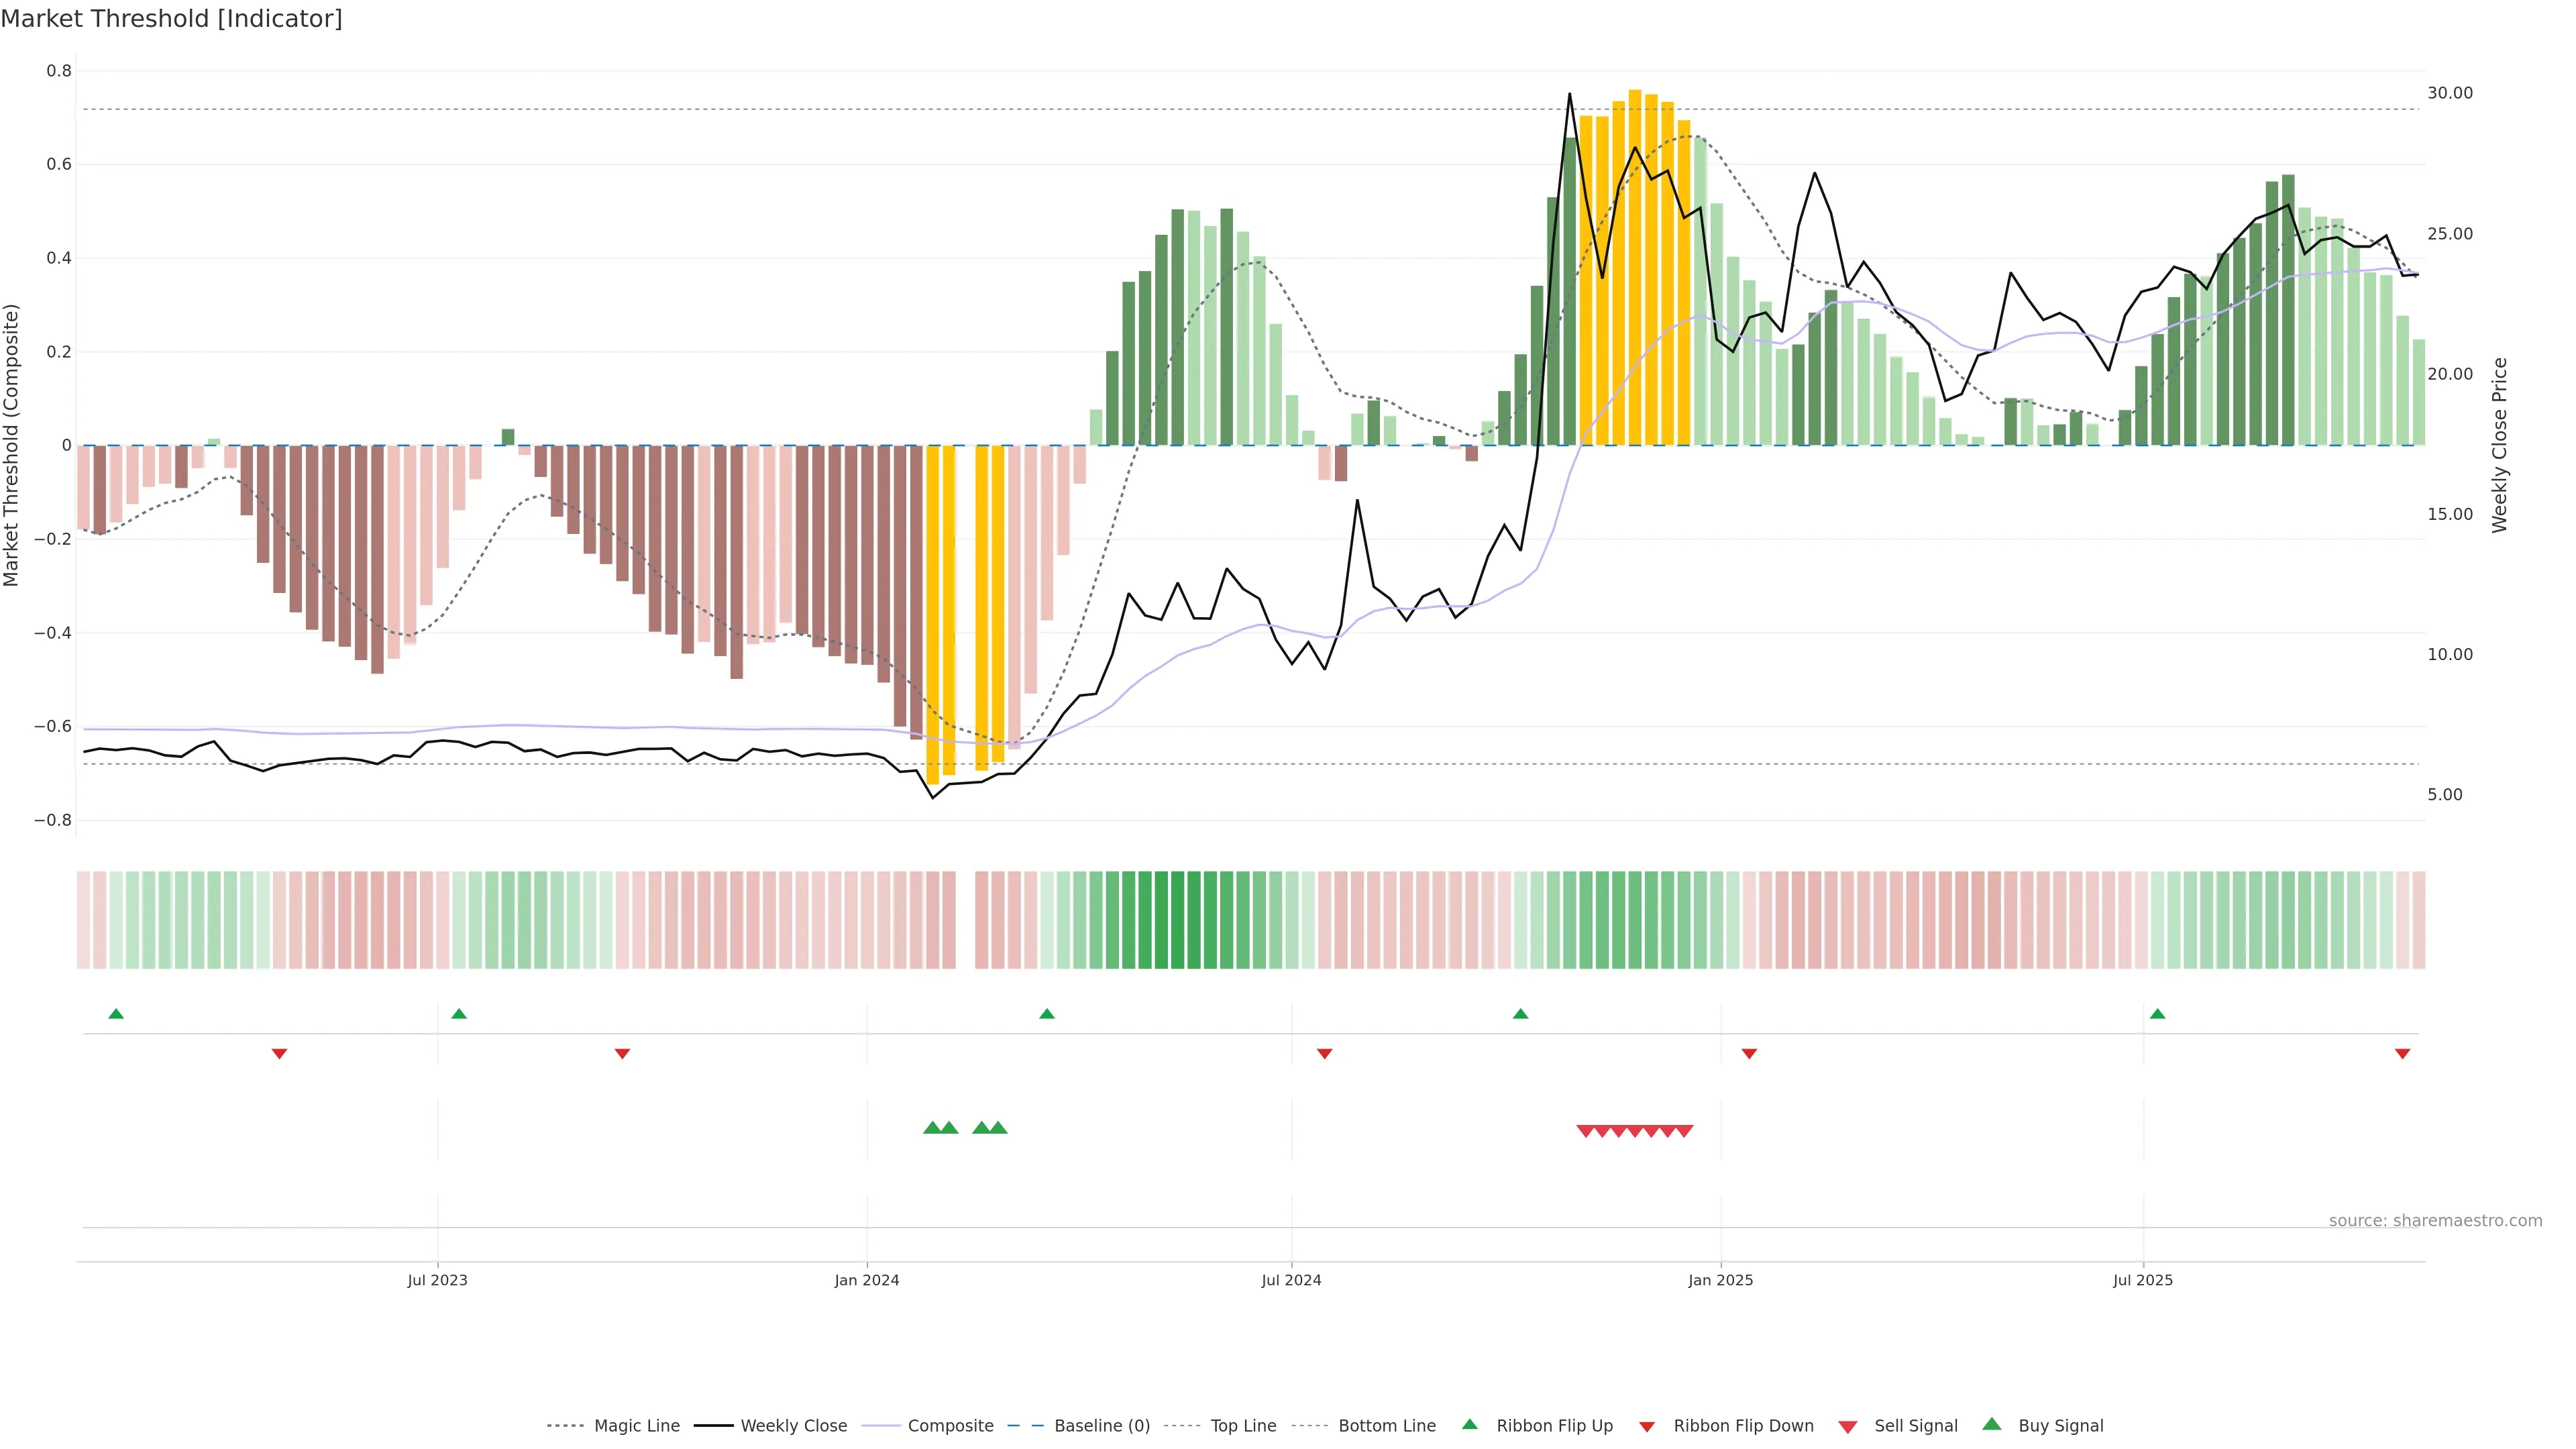Click the Market Threshold [Indicator] title
Image resolution: width=2576 pixels, height=1449 pixels.
coord(171,19)
